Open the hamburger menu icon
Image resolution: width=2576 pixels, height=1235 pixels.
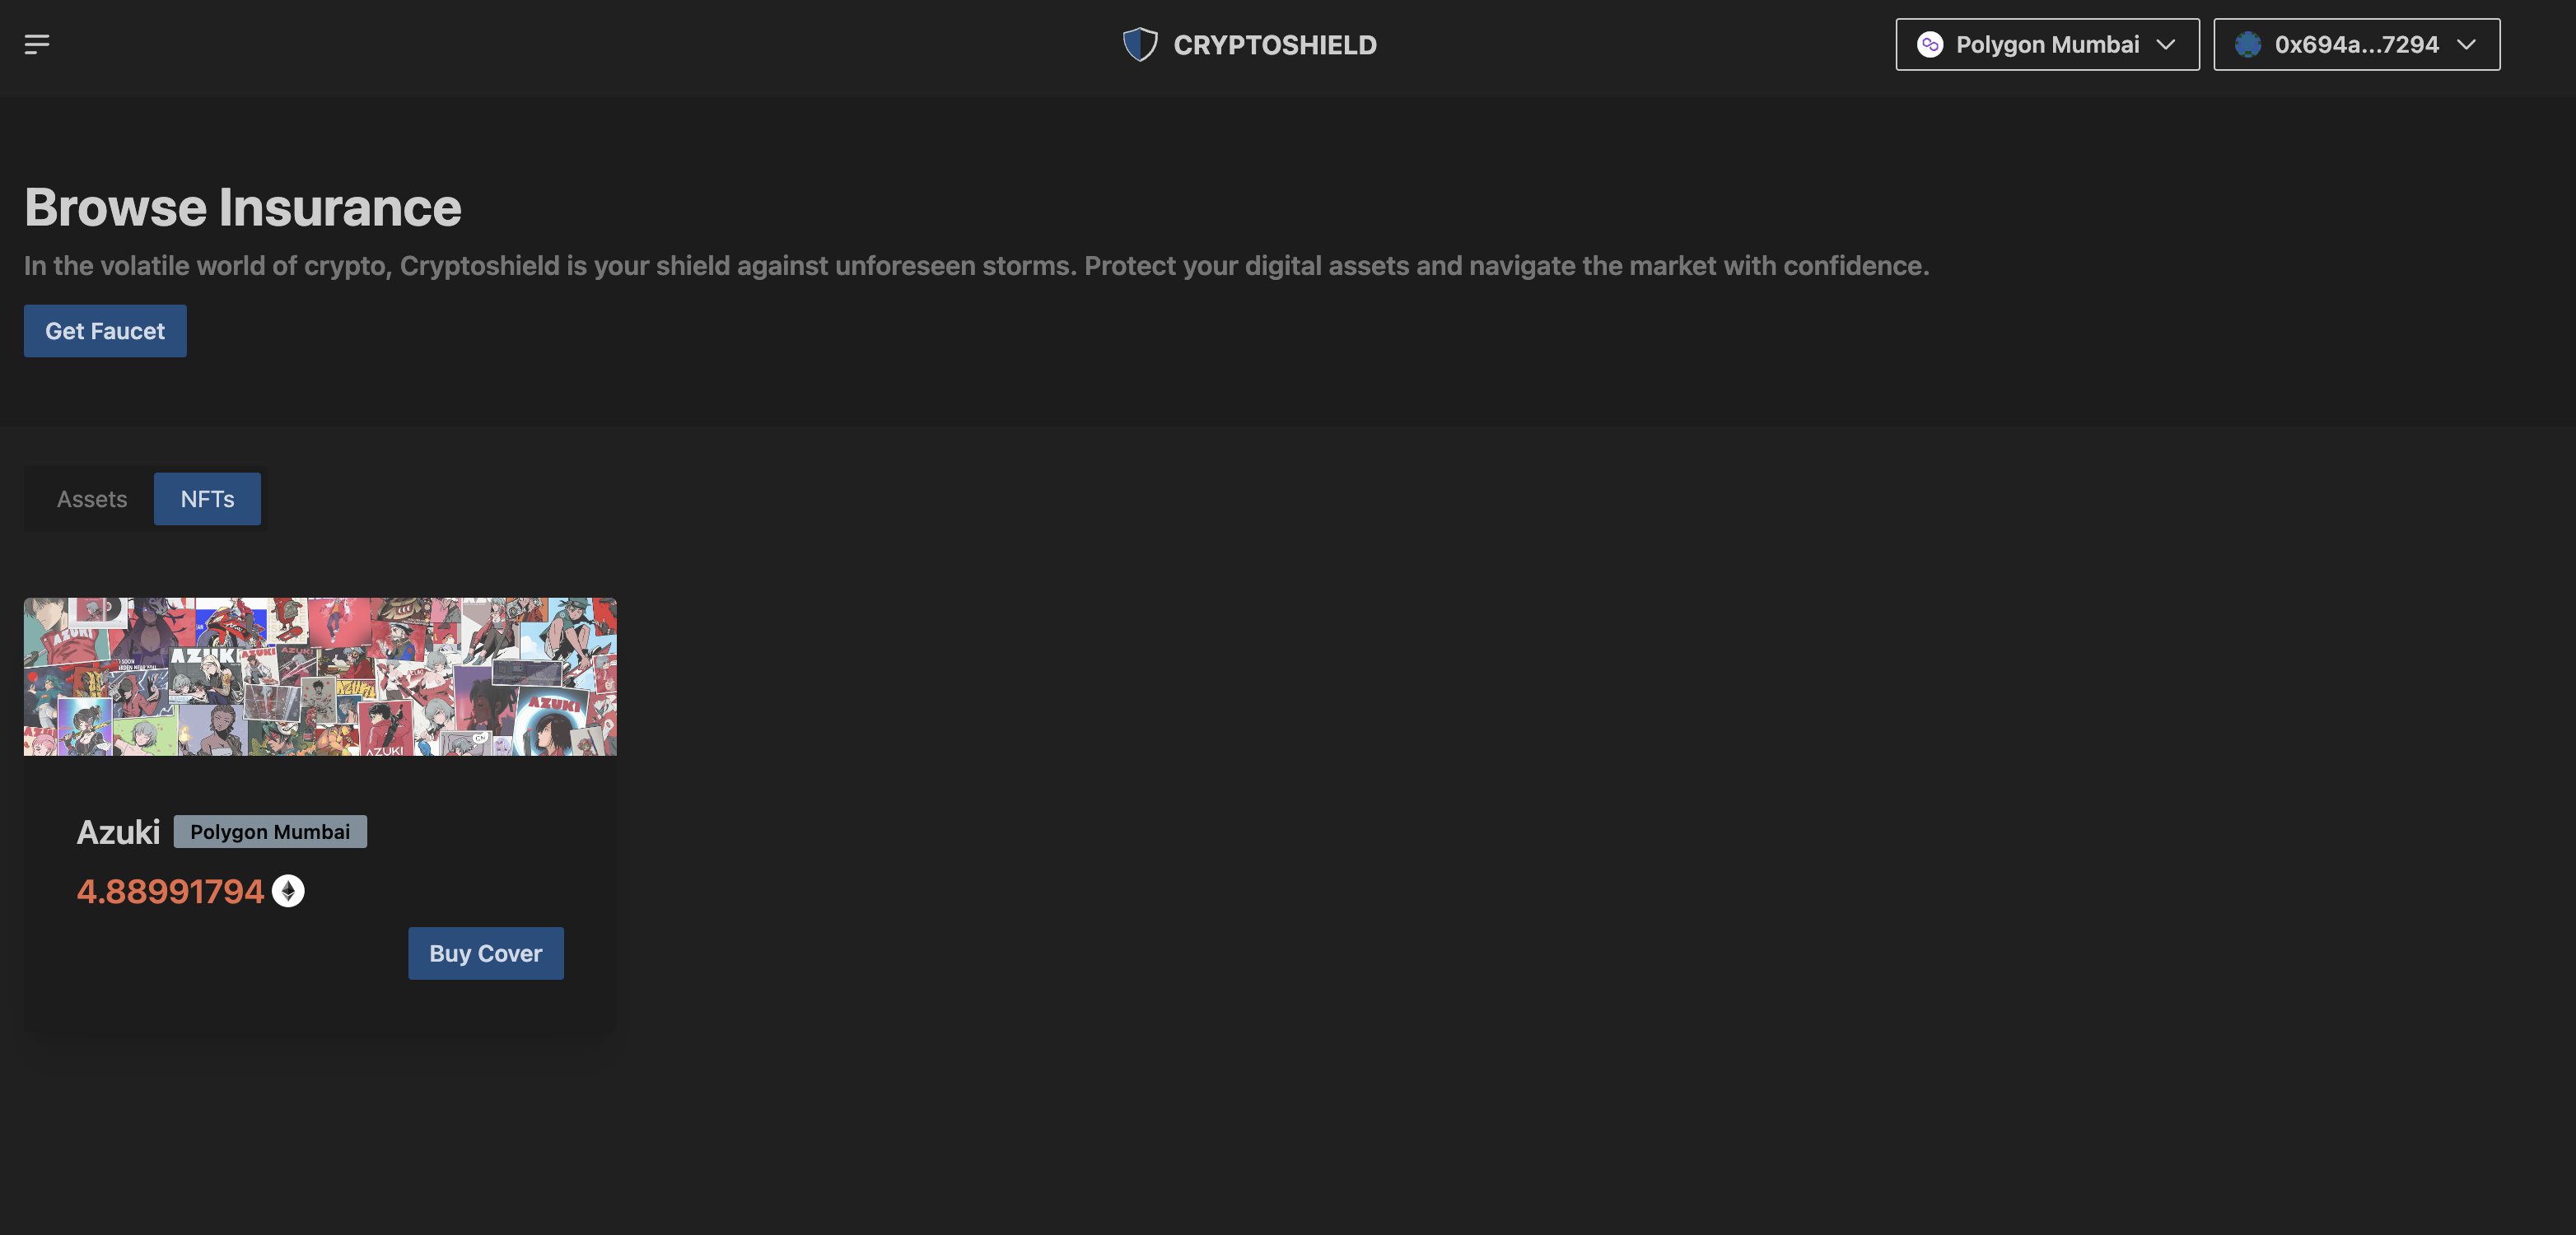click(37, 44)
